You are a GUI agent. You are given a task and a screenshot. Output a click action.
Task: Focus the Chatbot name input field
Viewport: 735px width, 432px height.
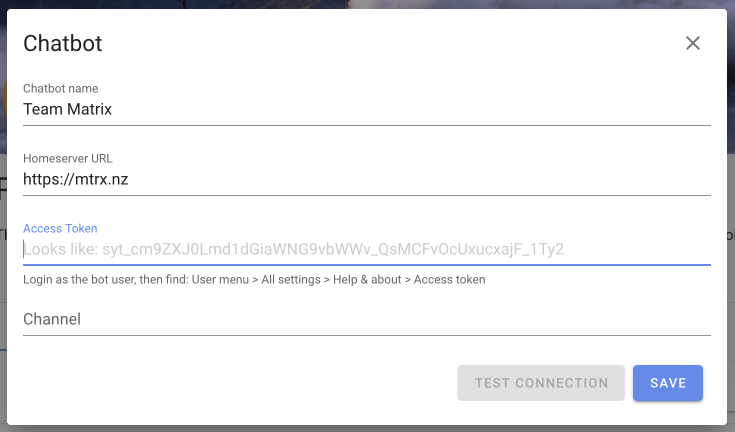tap(367, 109)
